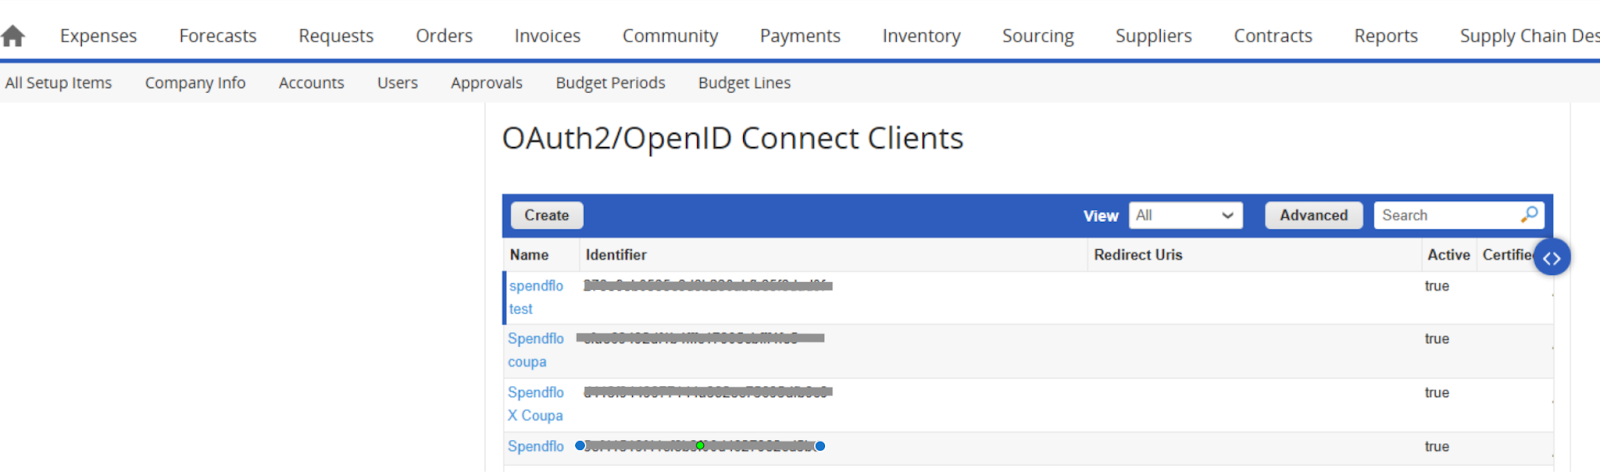
Task: Open the View dropdown set to All
Action: pyautogui.click(x=1186, y=215)
